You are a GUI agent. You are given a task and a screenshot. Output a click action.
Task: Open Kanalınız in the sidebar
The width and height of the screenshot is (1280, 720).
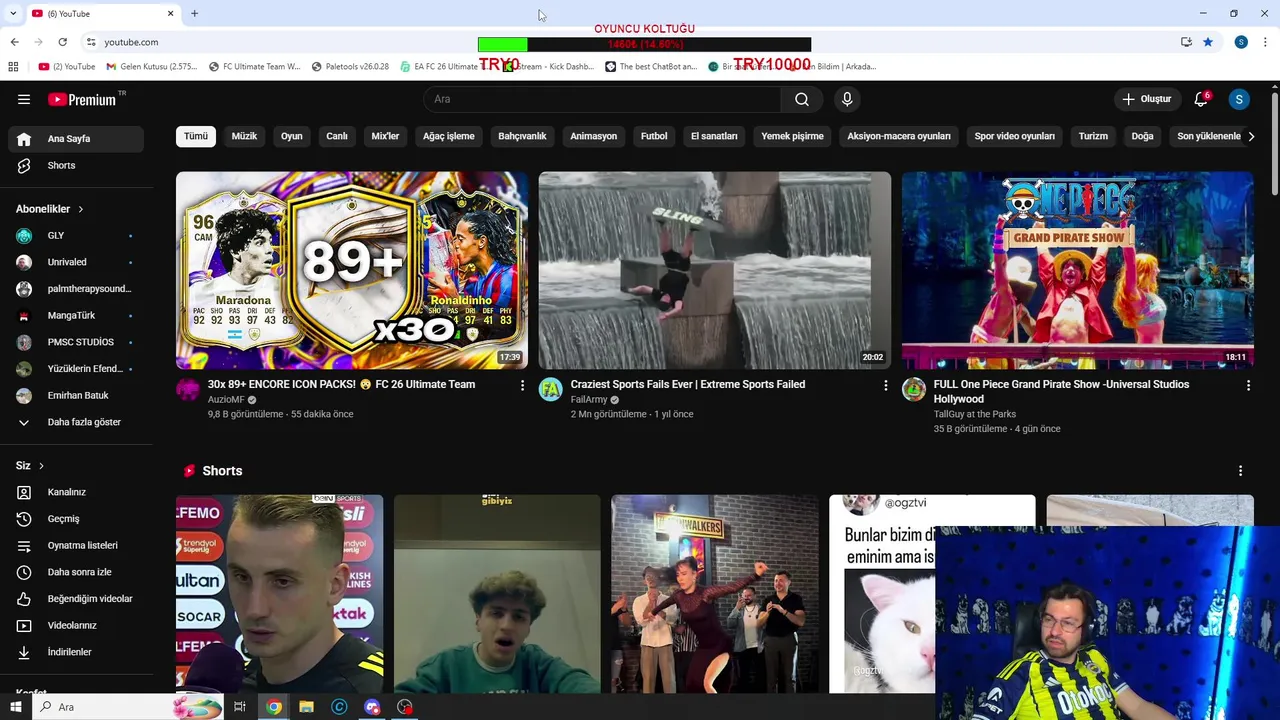tap(76, 492)
